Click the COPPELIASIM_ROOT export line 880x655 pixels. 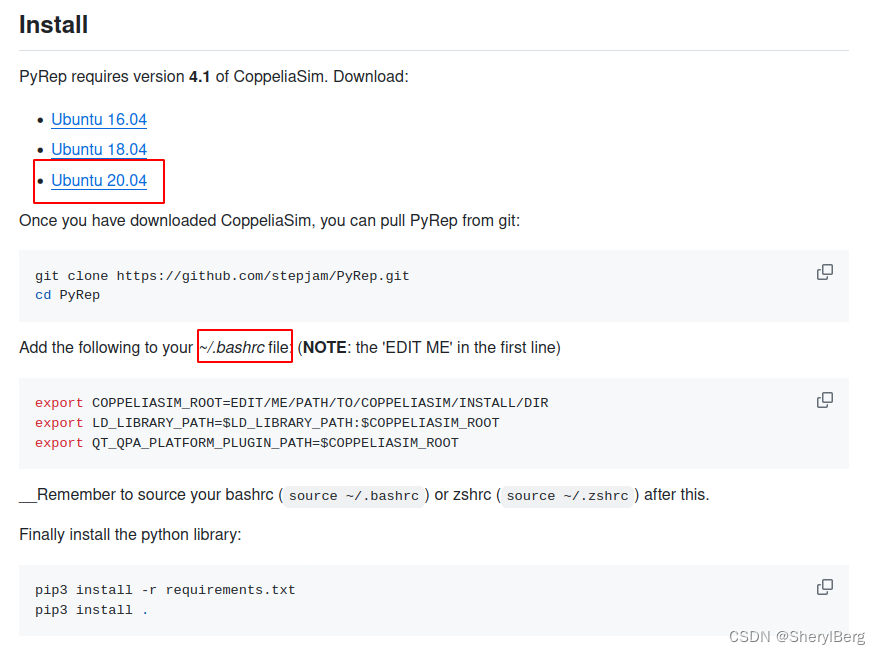[x=290, y=402]
